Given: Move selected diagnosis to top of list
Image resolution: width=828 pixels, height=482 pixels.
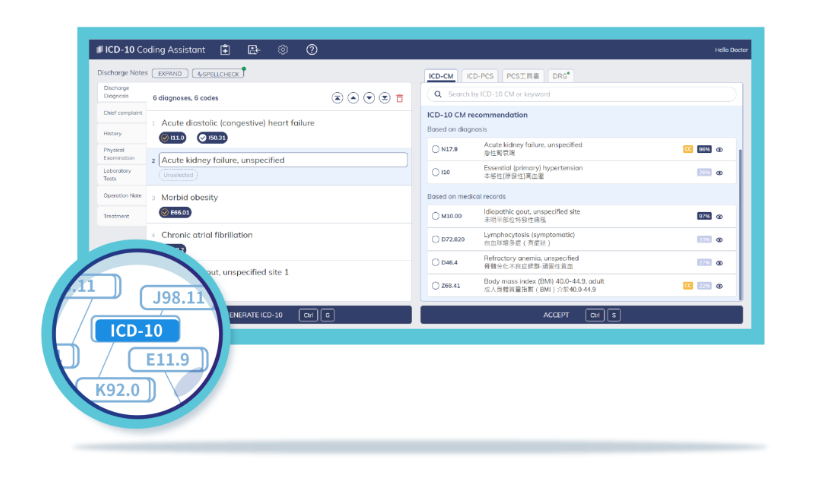Looking at the screenshot, I should pyautogui.click(x=337, y=98).
